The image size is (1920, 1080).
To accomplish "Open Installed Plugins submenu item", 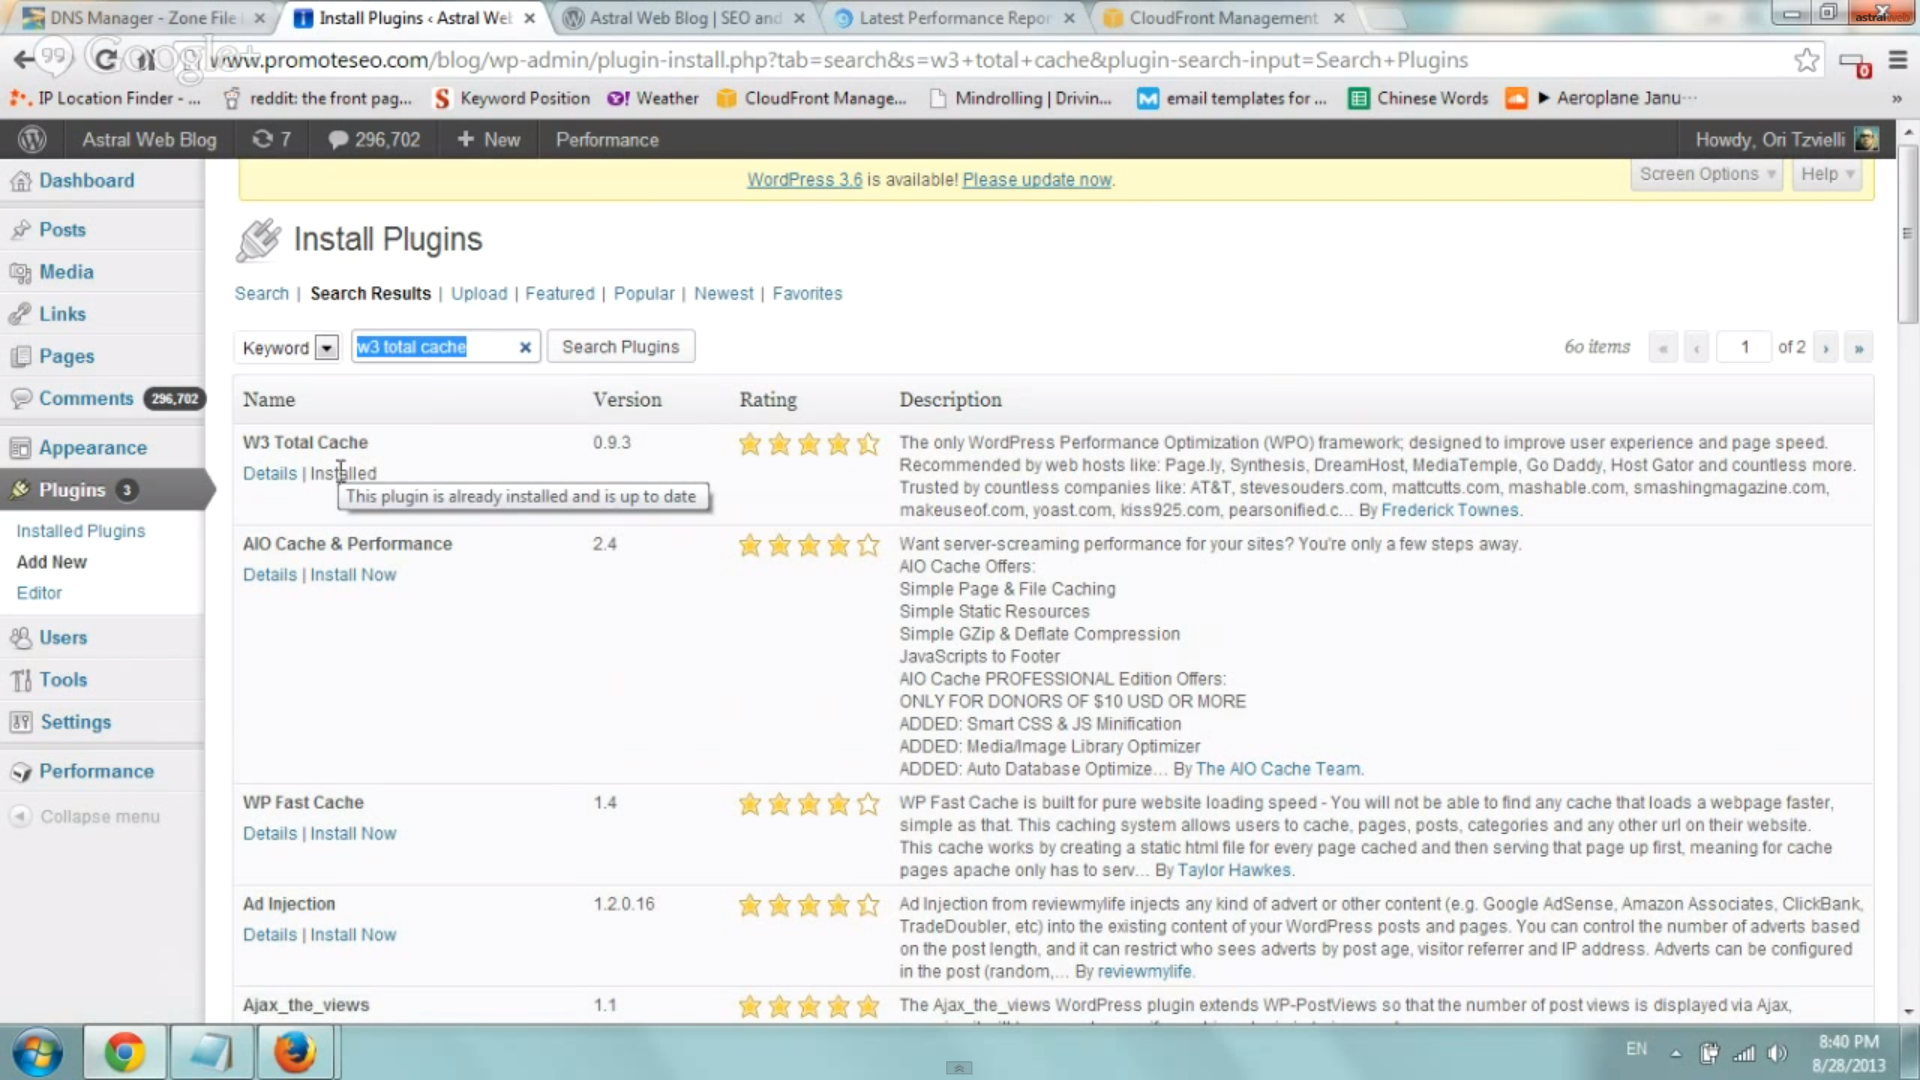I will (x=80, y=531).
